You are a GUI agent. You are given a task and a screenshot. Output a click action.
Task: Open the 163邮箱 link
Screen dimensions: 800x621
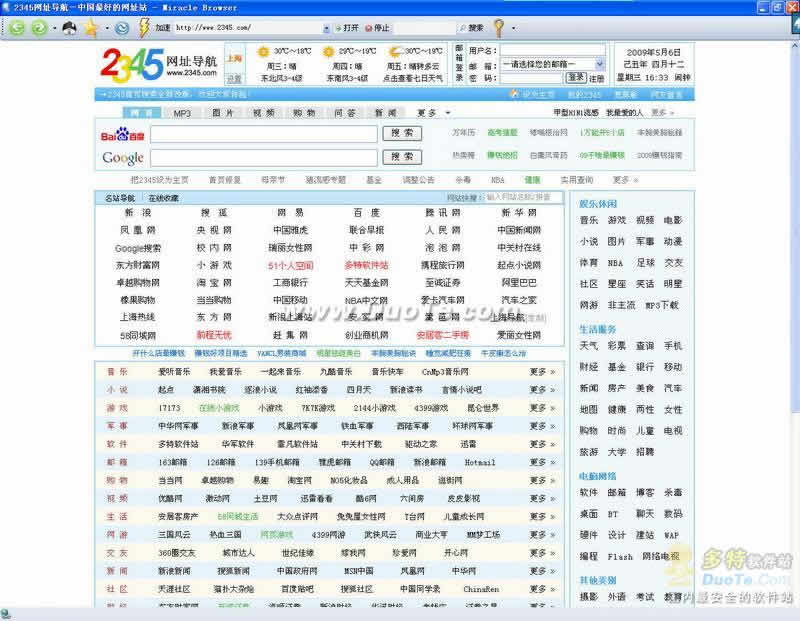click(172, 462)
